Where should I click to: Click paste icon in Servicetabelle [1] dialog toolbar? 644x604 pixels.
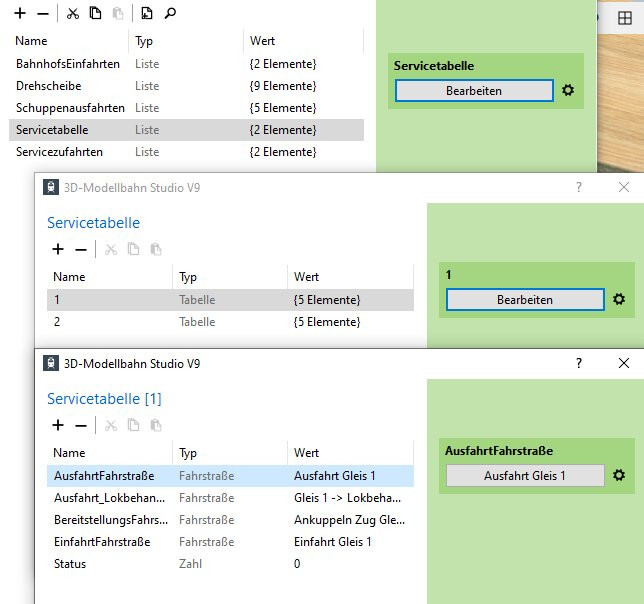point(156,425)
